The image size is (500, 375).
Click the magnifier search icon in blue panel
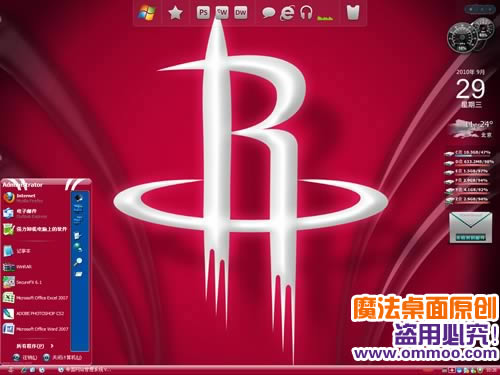tap(78, 261)
